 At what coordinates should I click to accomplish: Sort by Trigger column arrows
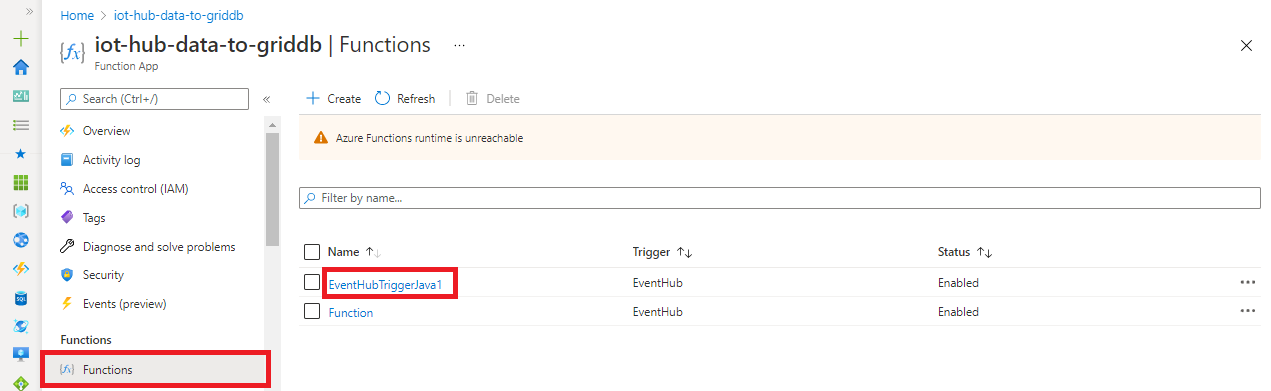[687, 252]
